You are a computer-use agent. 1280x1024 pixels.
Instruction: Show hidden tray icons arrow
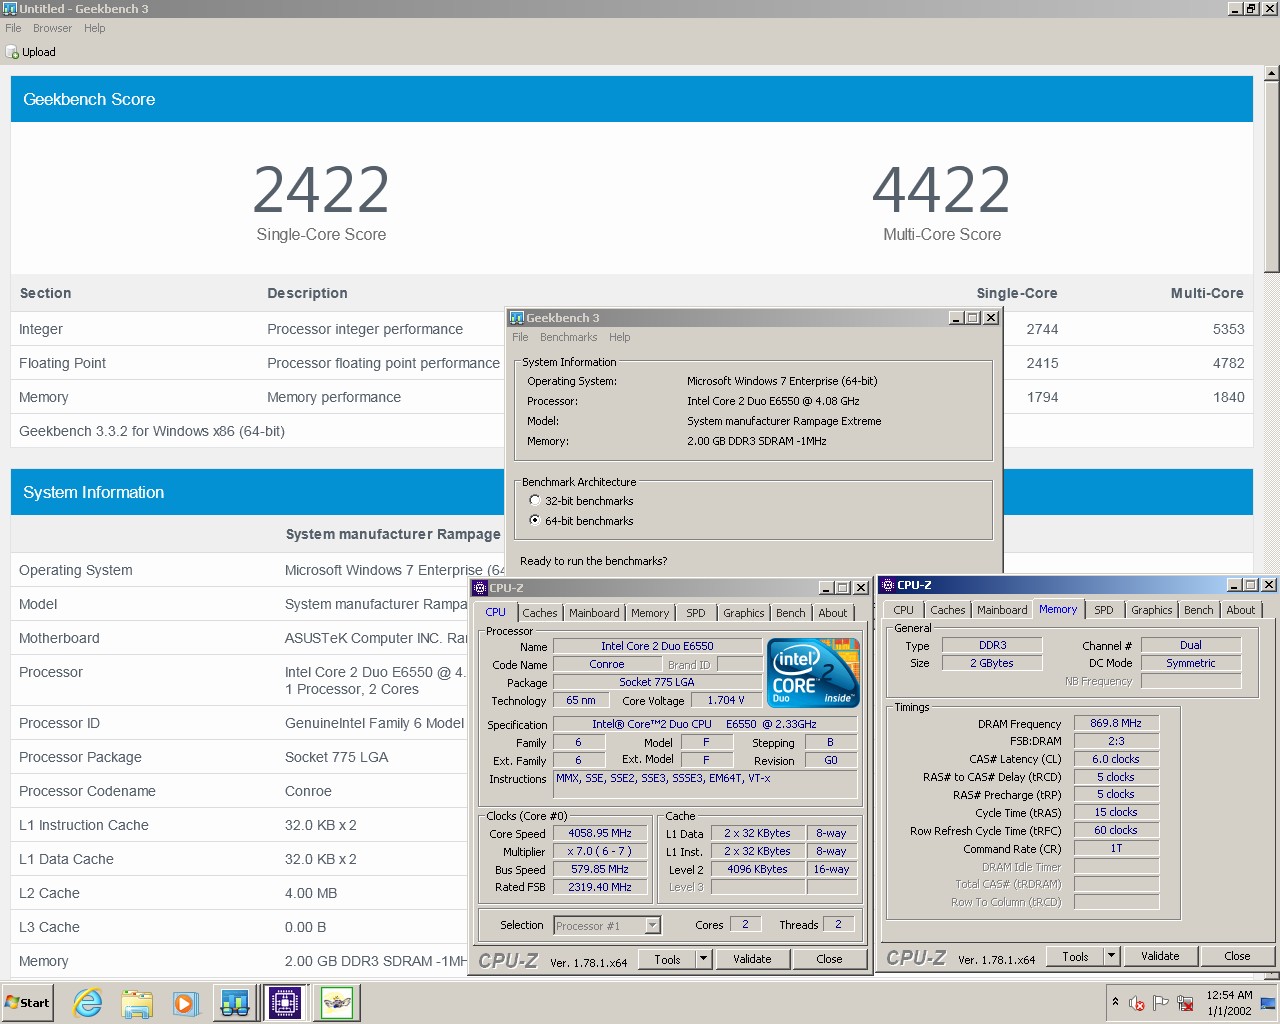point(1115,1002)
